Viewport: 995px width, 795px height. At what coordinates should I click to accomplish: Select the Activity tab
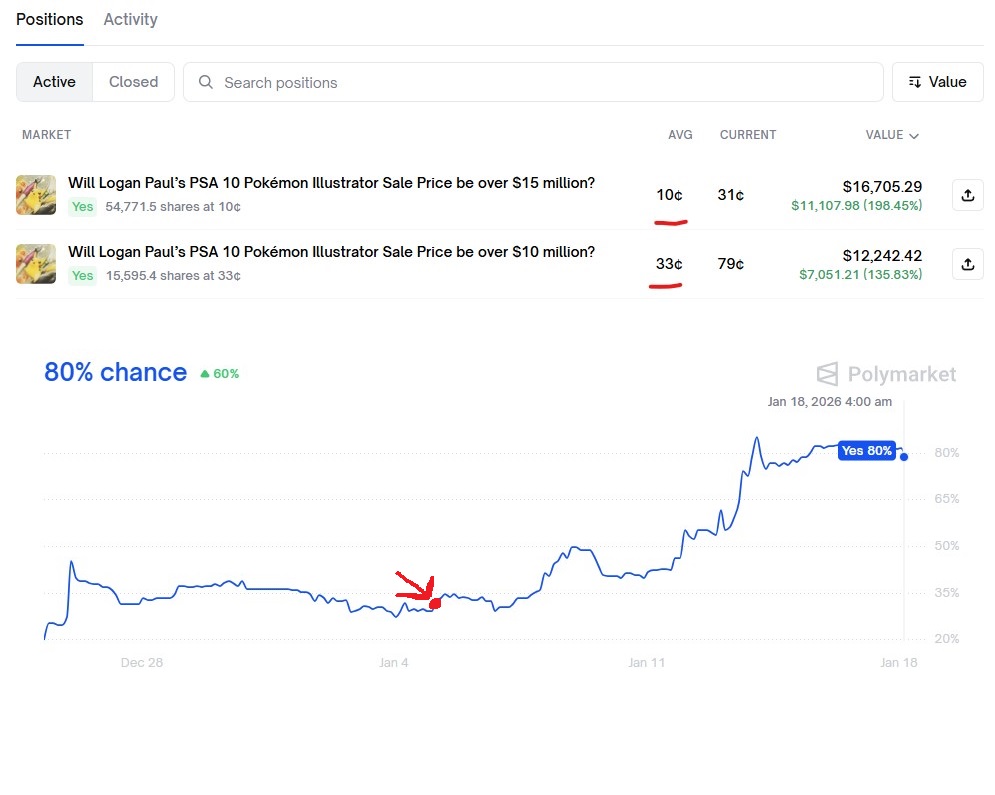130,19
